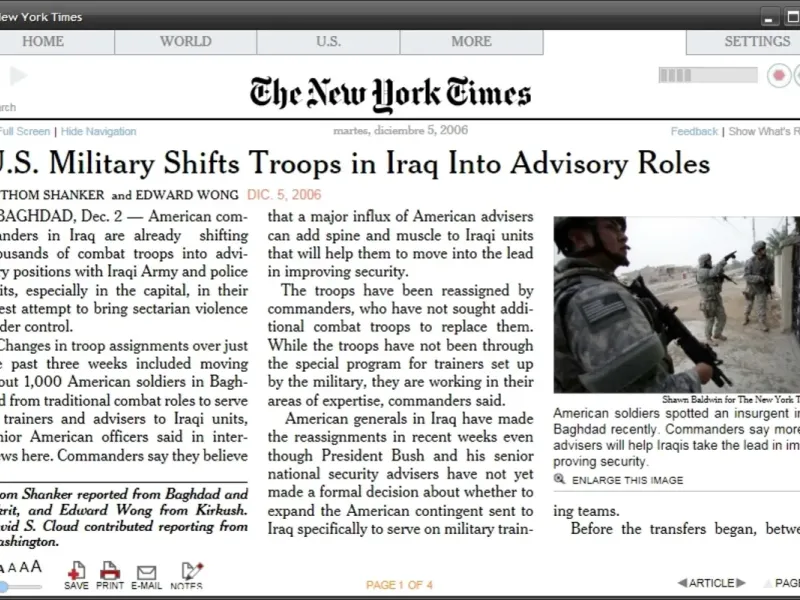Image resolution: width=800 pixels, height=600 pixels.
Task: Go to next article arrow
Action: 741,583
